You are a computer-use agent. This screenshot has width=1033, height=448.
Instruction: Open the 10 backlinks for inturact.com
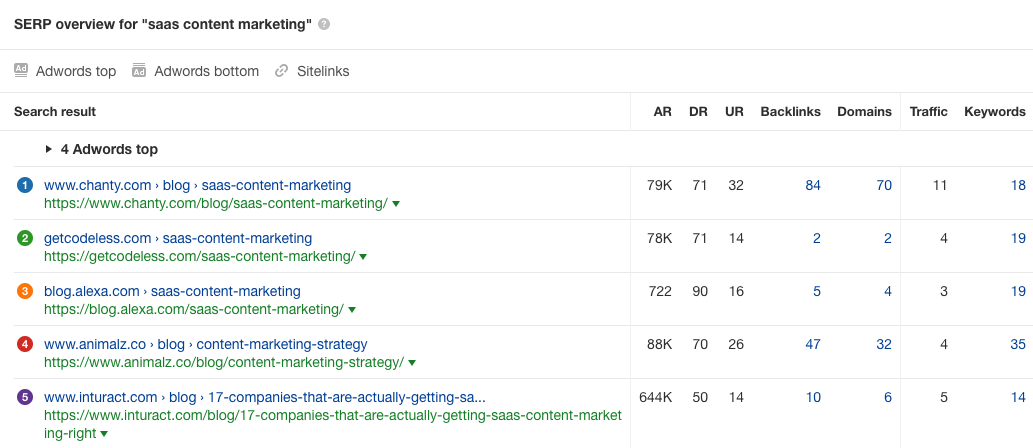813,397
